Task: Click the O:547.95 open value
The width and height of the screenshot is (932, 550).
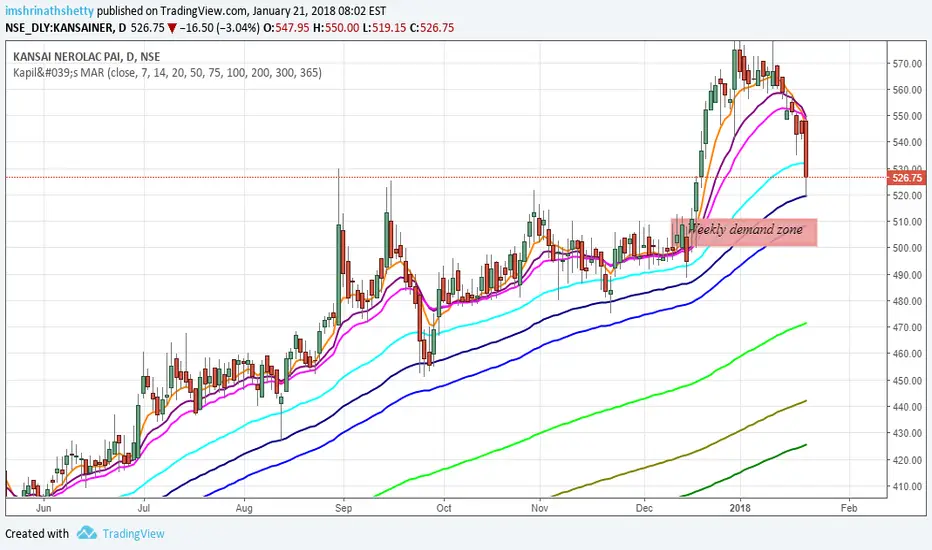Action: [x=286, y=27]
